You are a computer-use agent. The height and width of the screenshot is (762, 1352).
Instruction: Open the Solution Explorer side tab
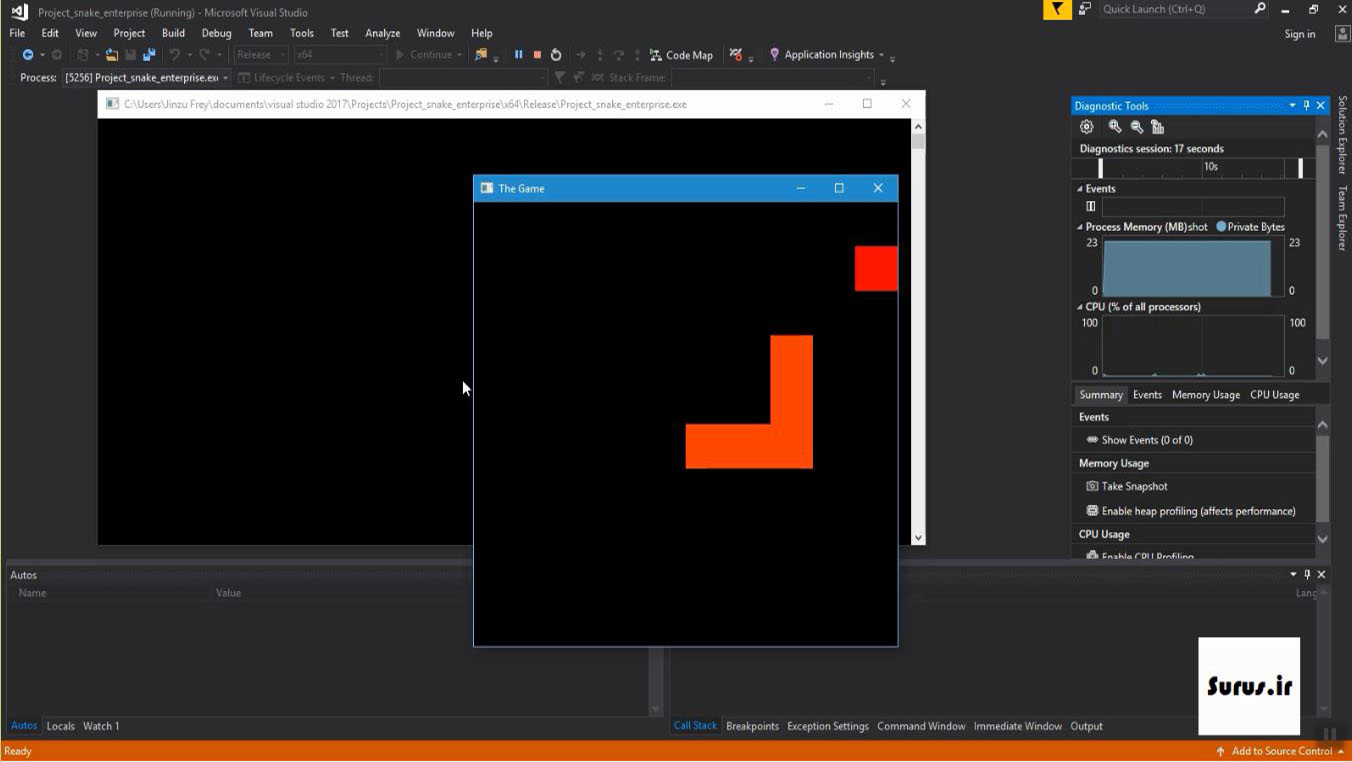tap(1342, 135)
